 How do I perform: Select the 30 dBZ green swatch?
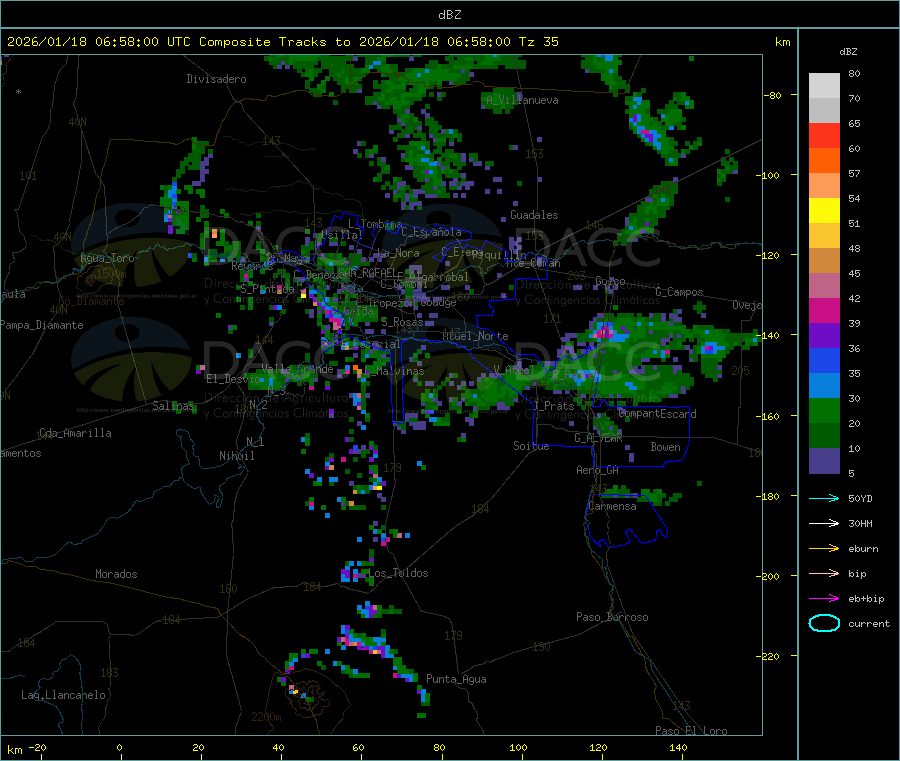[824, 410]
